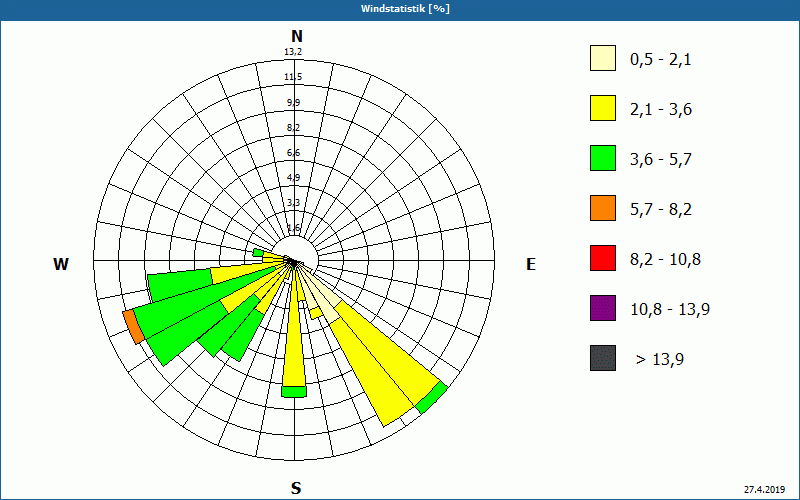Click the dark gray > 13,9 legend swatch
The width and height of the screenshot is (800, 500).
(603, 358)
